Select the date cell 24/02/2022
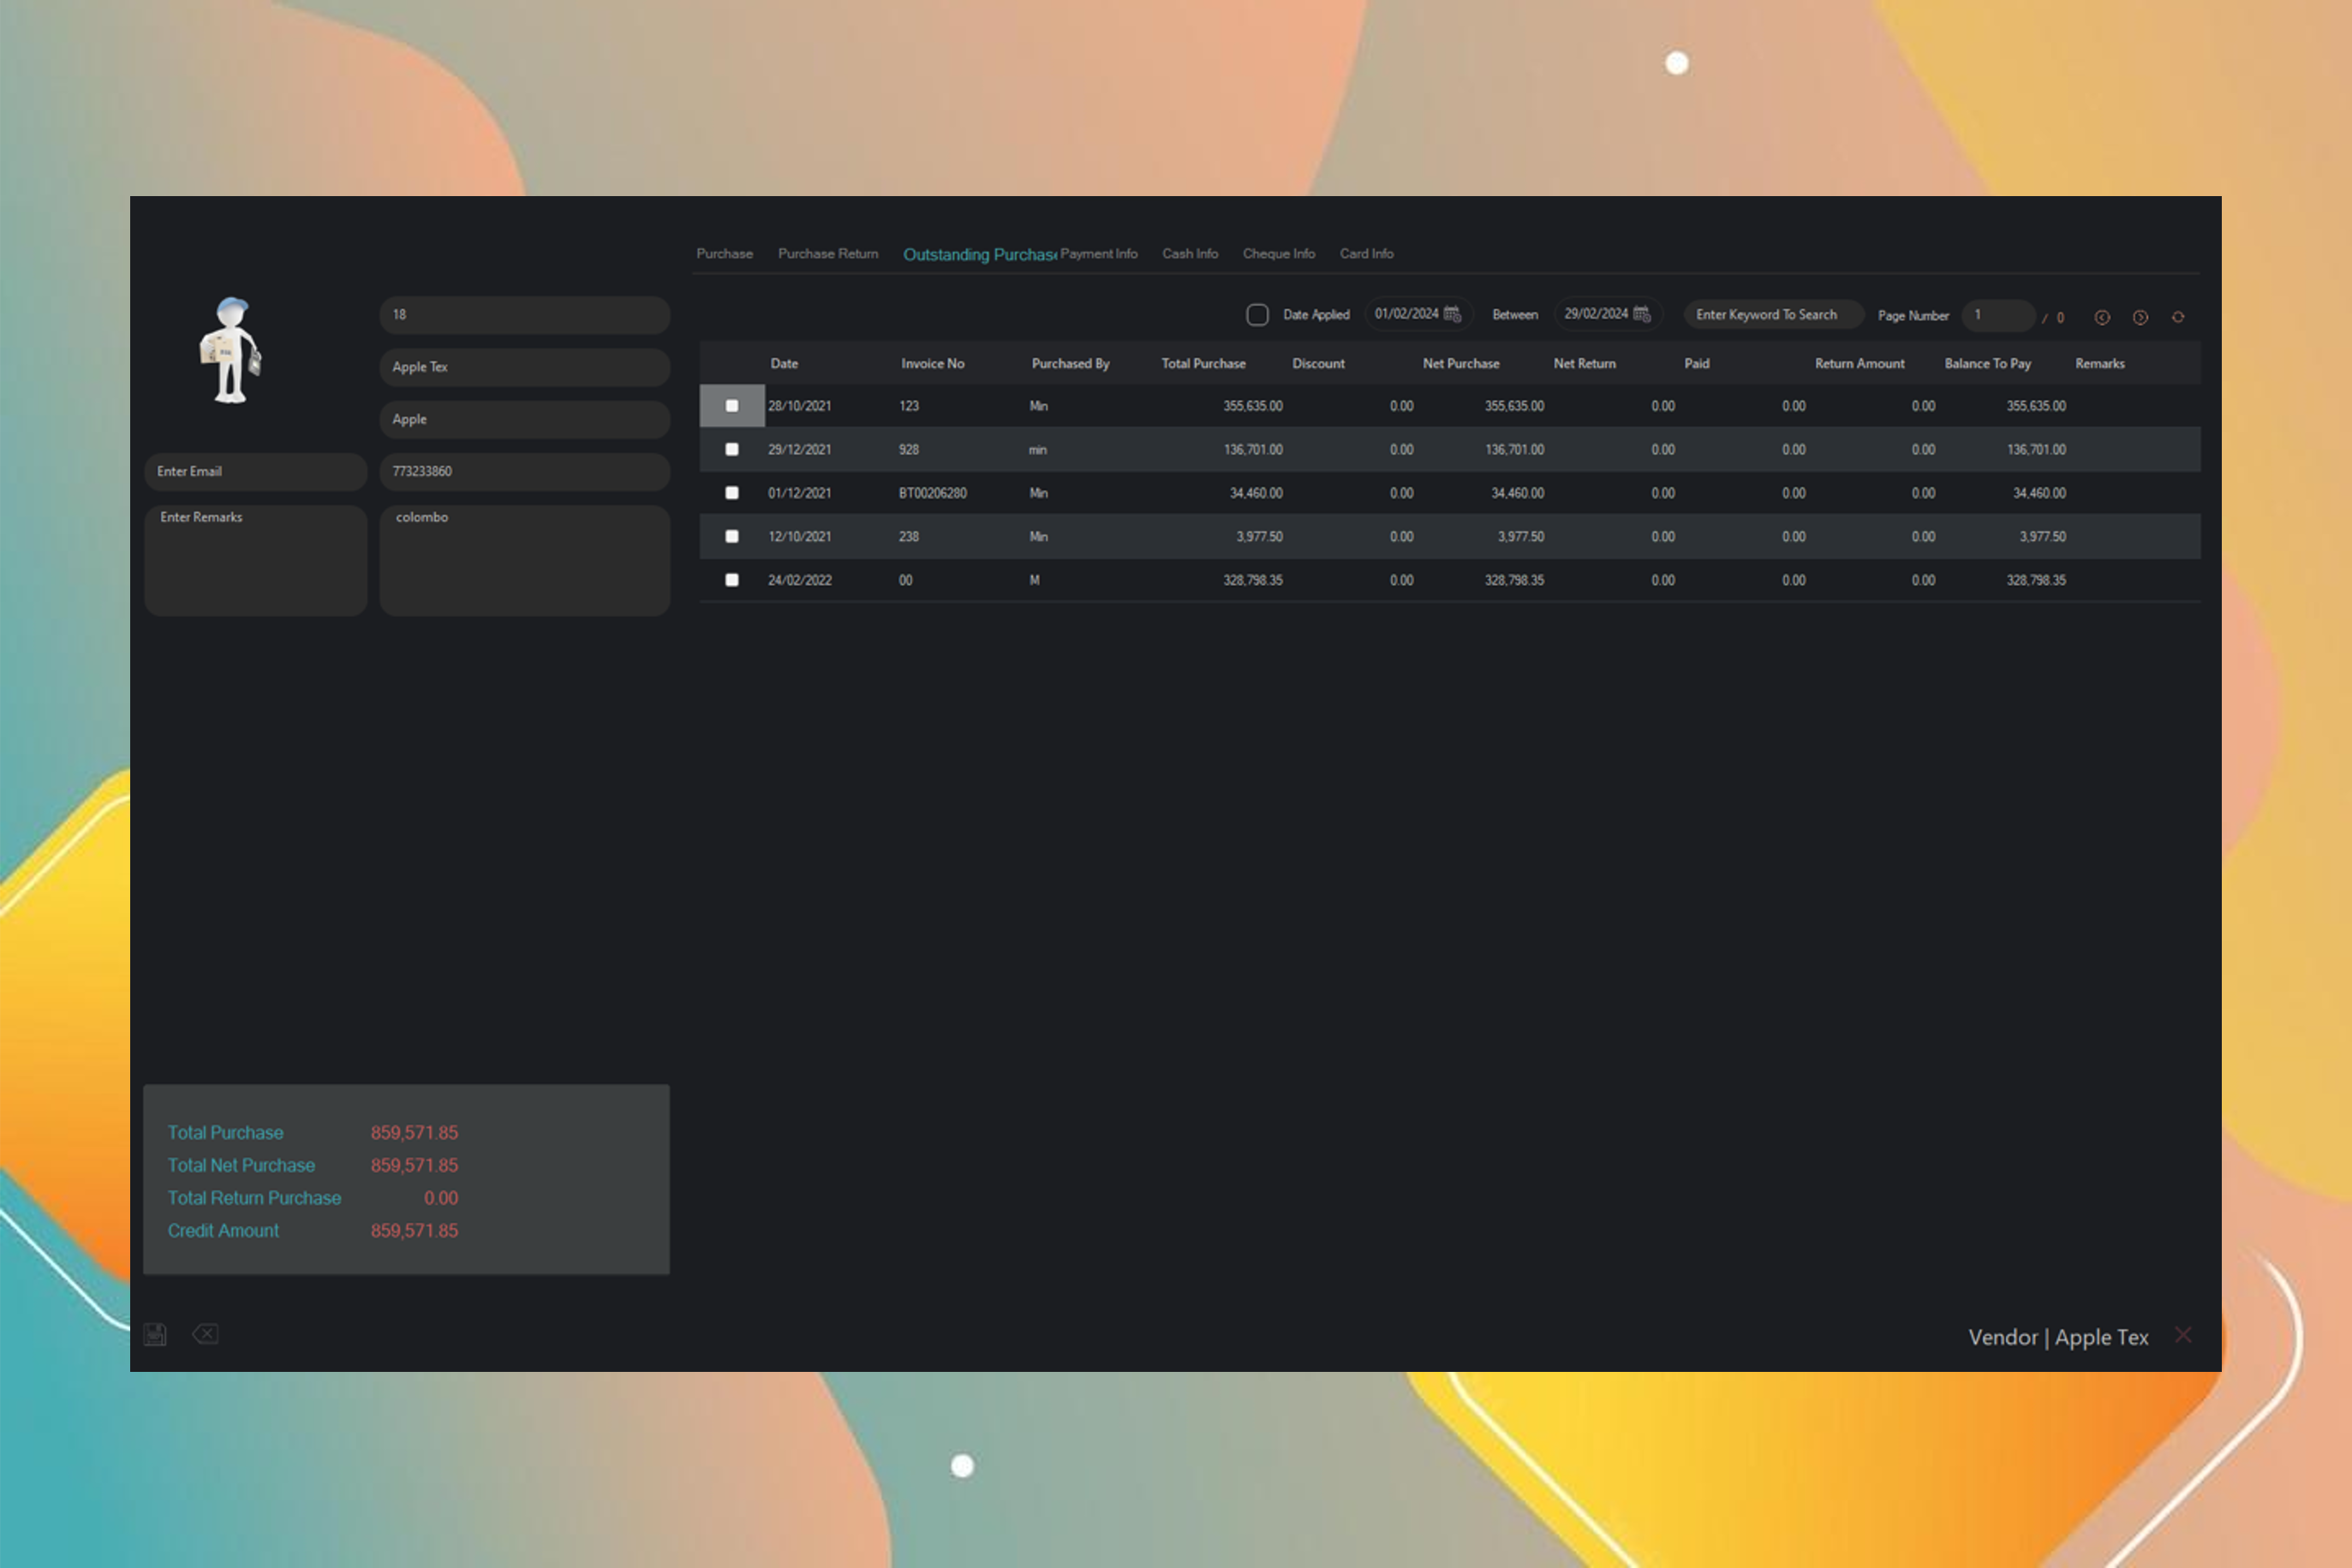This screenshot has width=2352, height=1568. click(799, 580)
